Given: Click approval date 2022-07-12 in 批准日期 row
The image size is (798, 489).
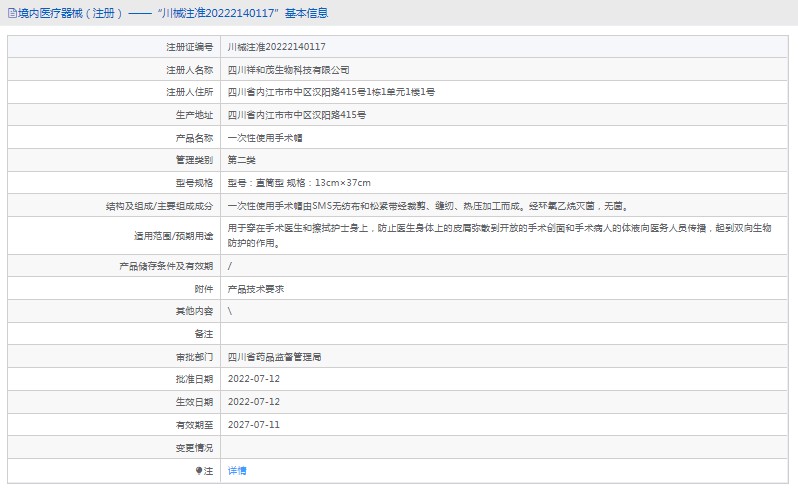Looking at the screenshot, I should pos(254,379).
